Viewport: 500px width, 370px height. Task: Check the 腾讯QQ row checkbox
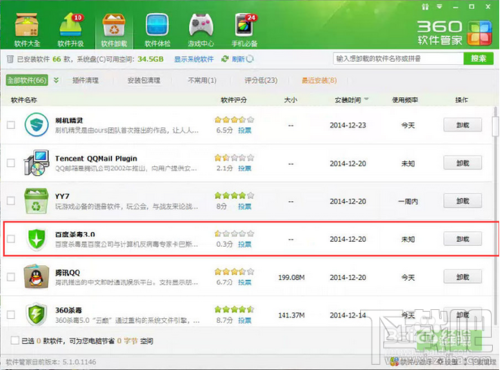pos(11,277)
